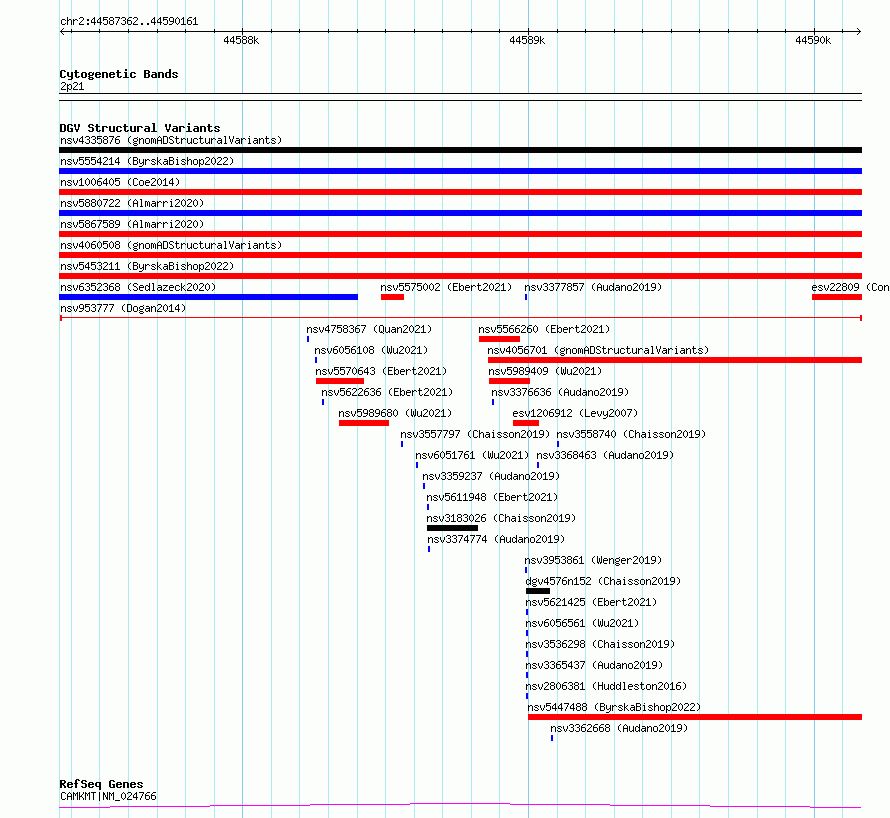Open nsv5622636 Ebert2021 label
This screenshot has width=890, height=818.
387,392
